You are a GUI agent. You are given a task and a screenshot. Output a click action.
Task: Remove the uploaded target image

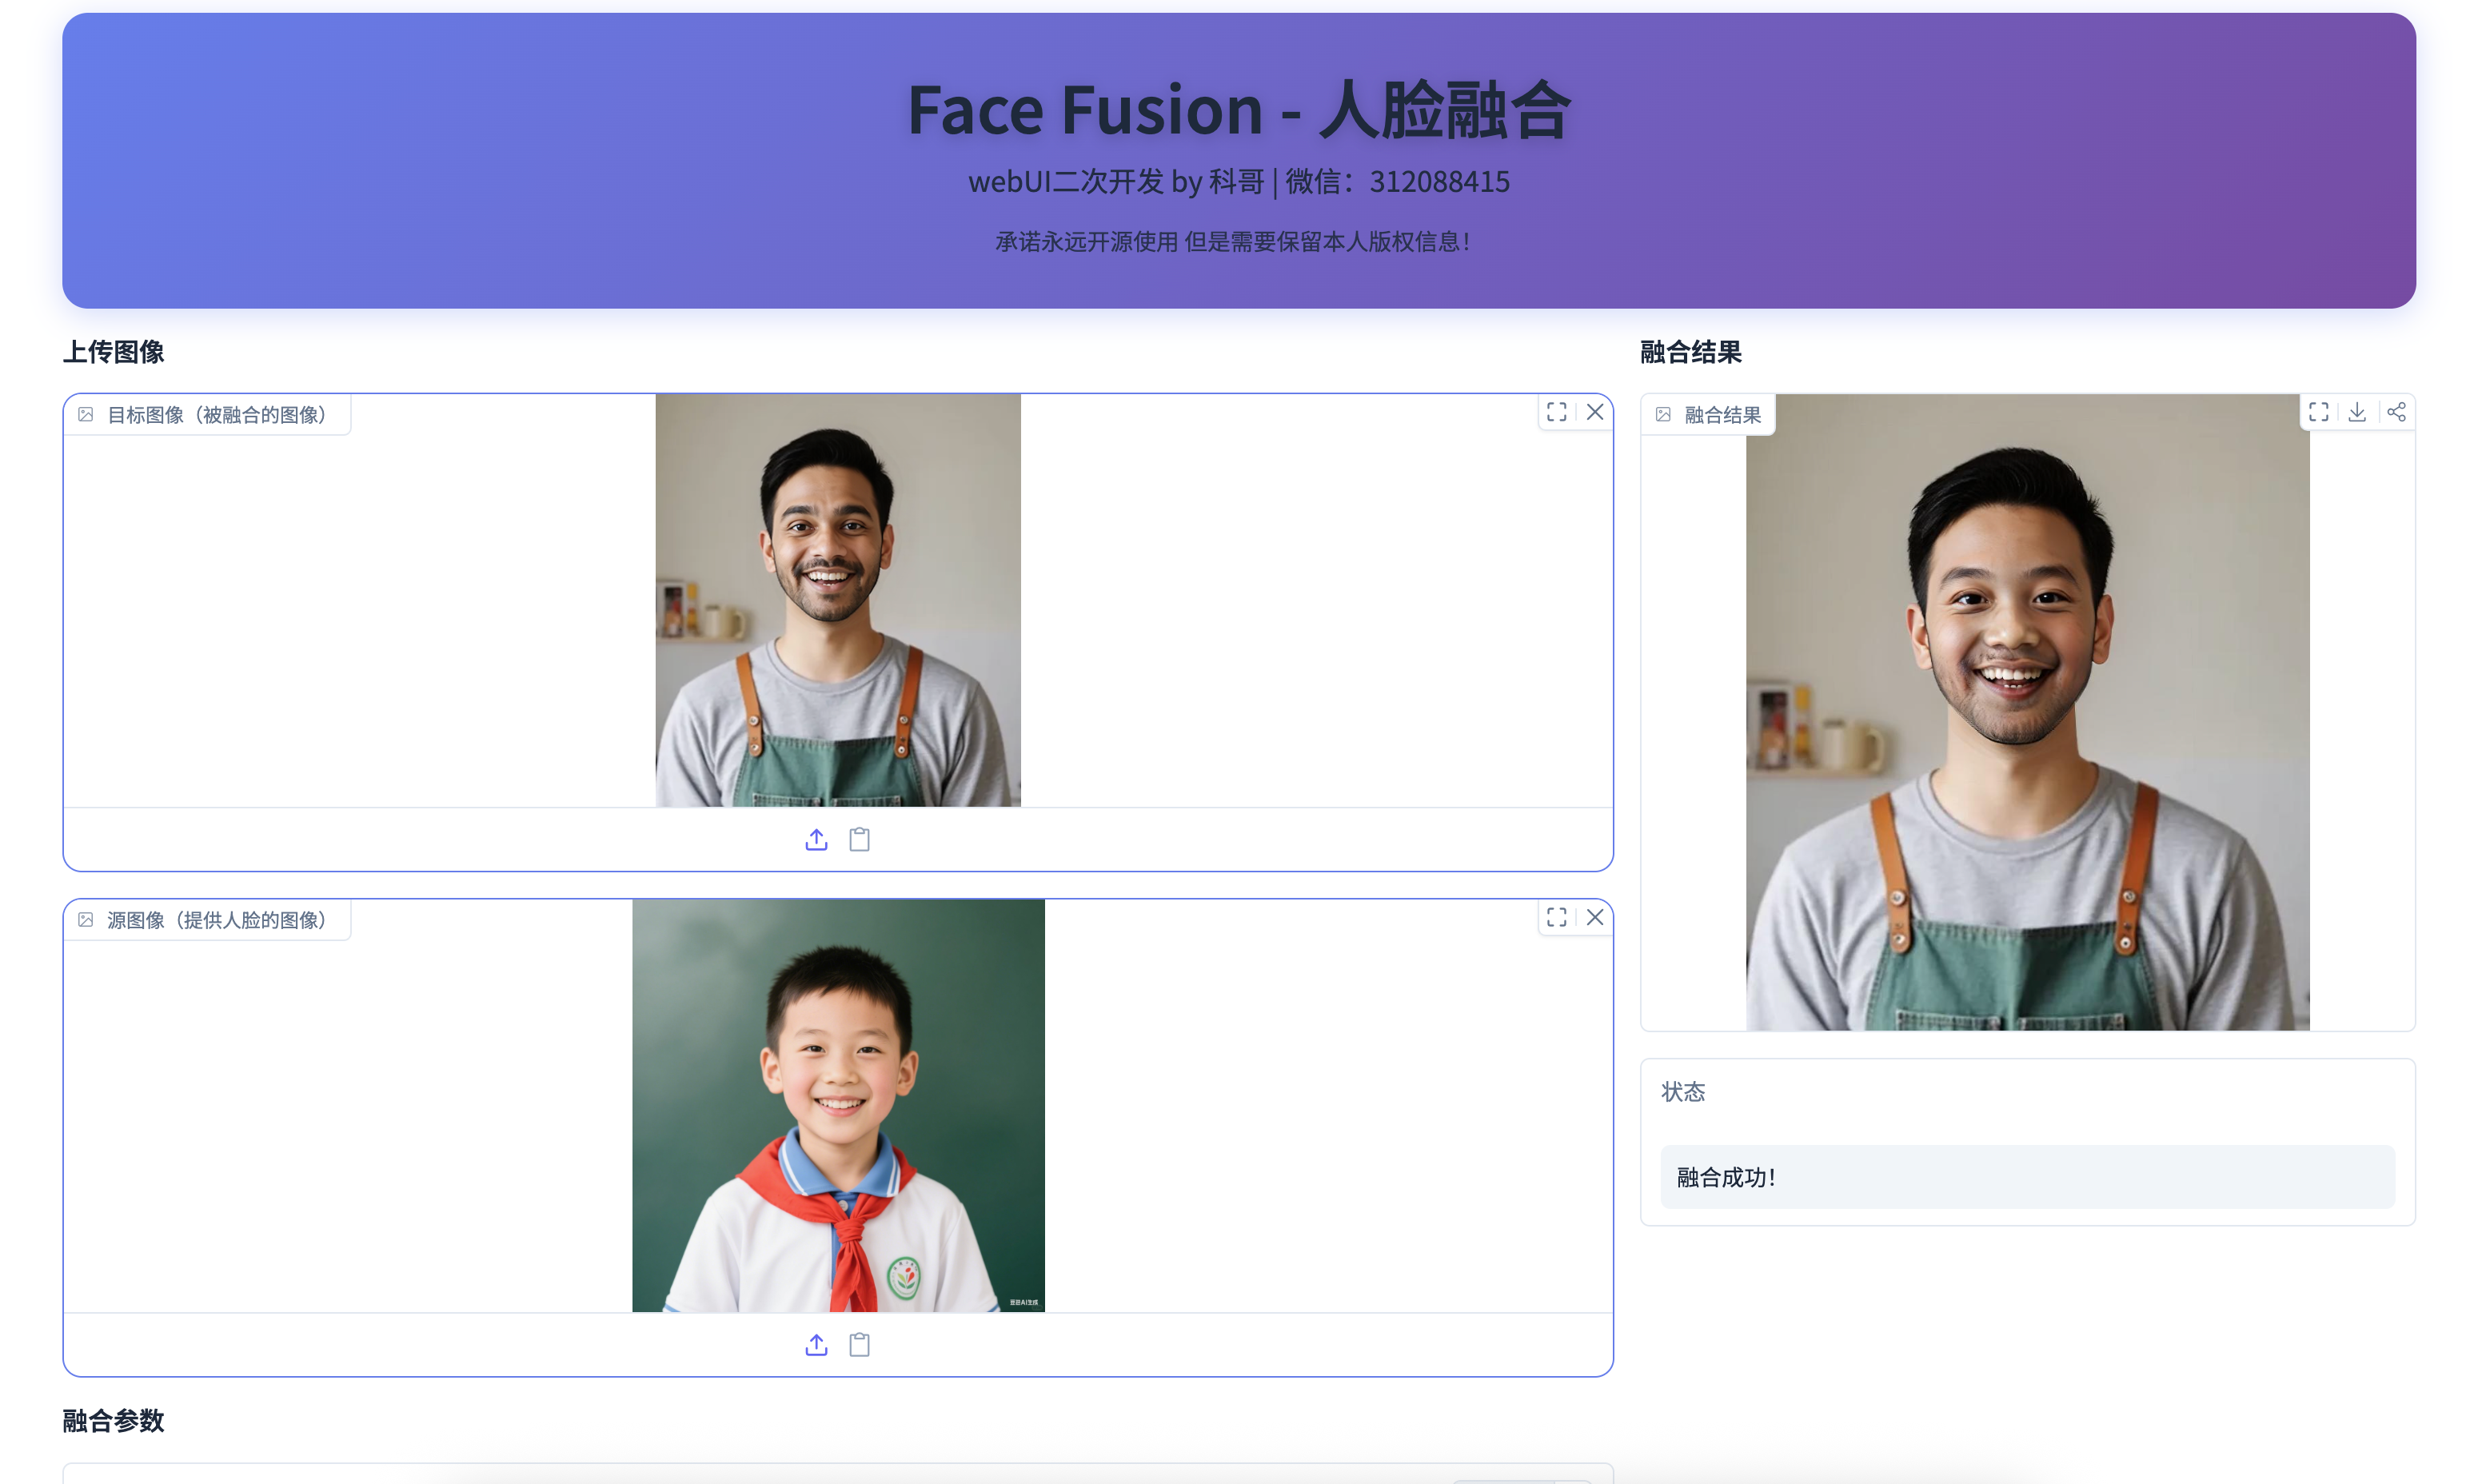pos(1596,411)
